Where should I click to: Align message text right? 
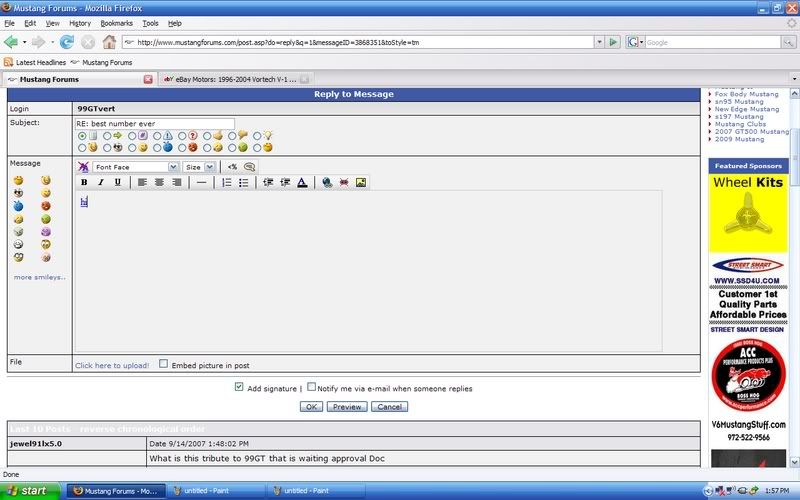pos(177,182)
